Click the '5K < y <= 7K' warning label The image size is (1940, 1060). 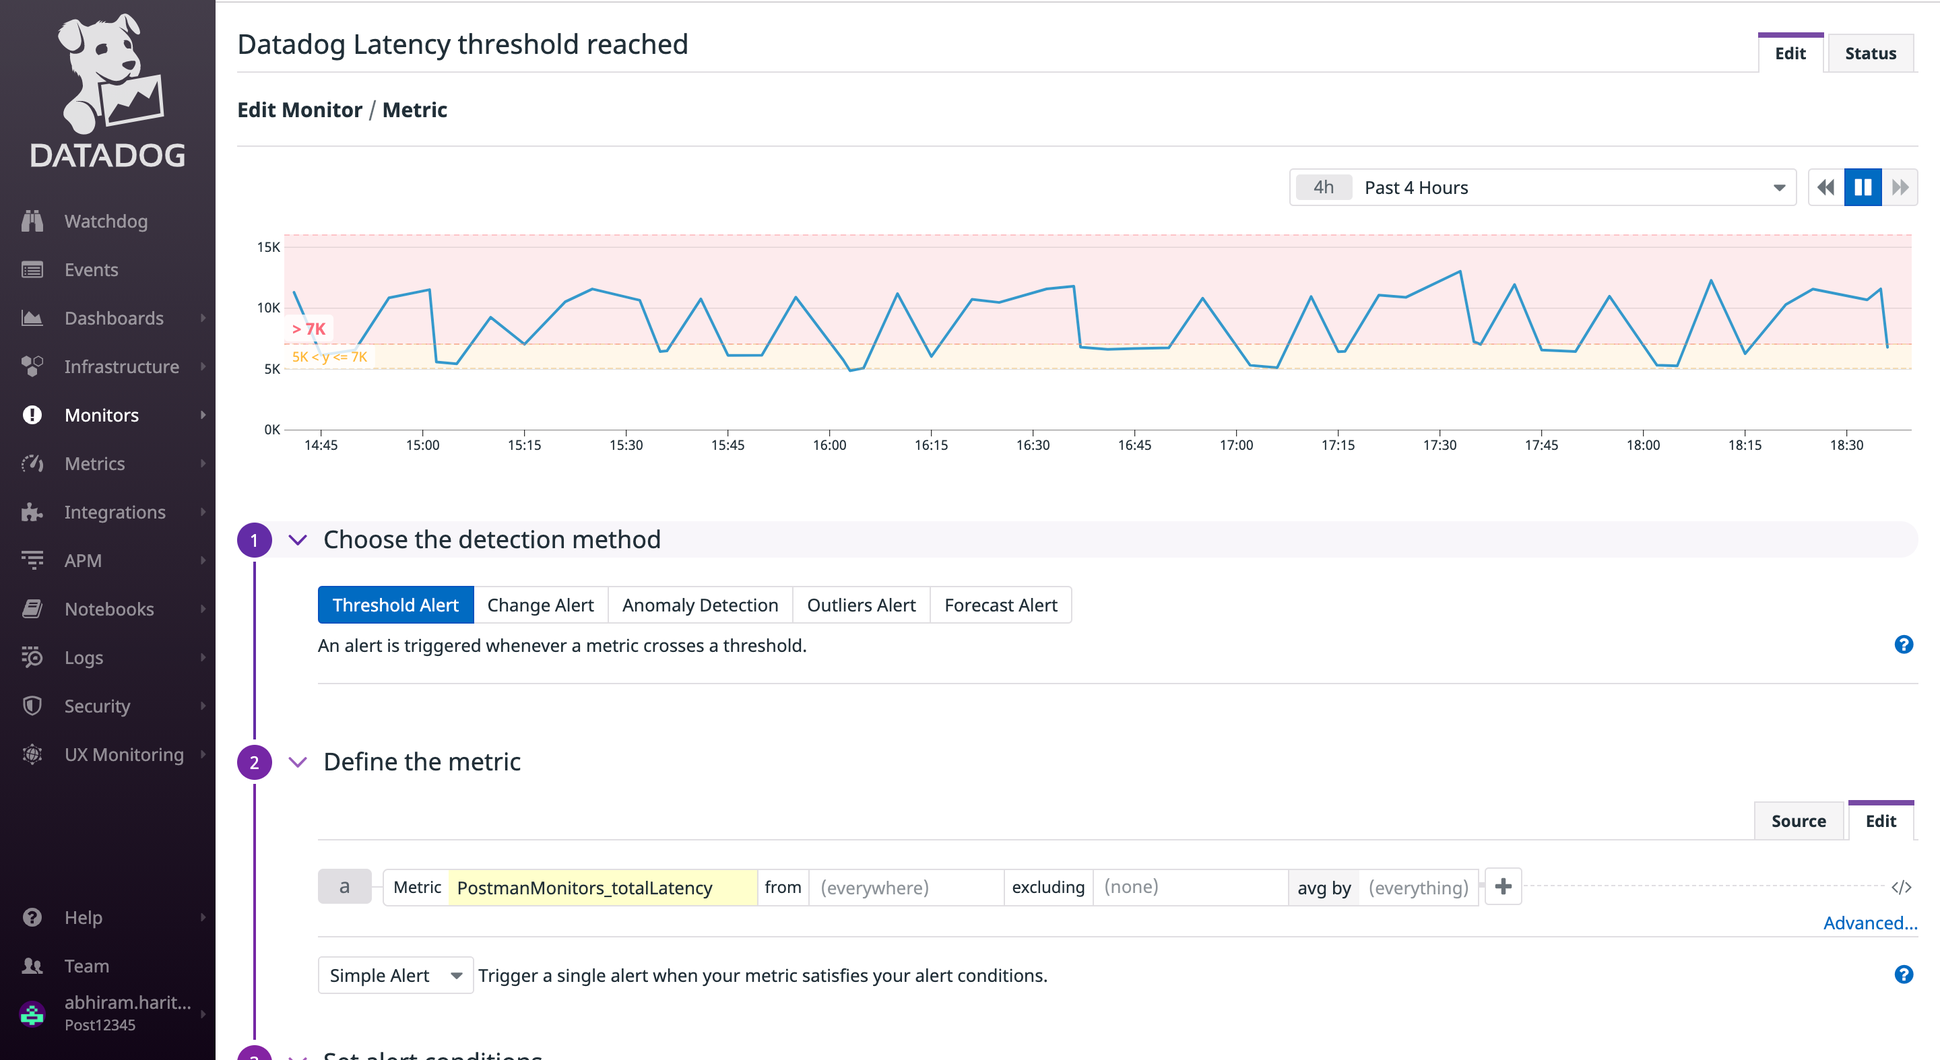click(330, 357)
